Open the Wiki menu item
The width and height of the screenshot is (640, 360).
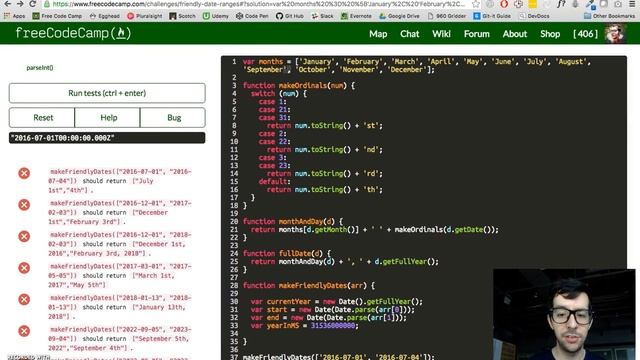pyautogui.click(x=441, y=34)
